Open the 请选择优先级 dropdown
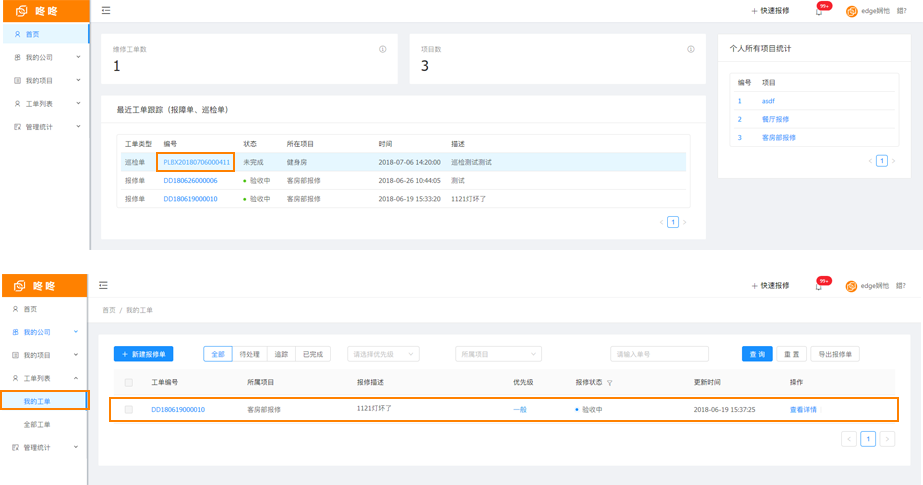 [x=383, y=354]
